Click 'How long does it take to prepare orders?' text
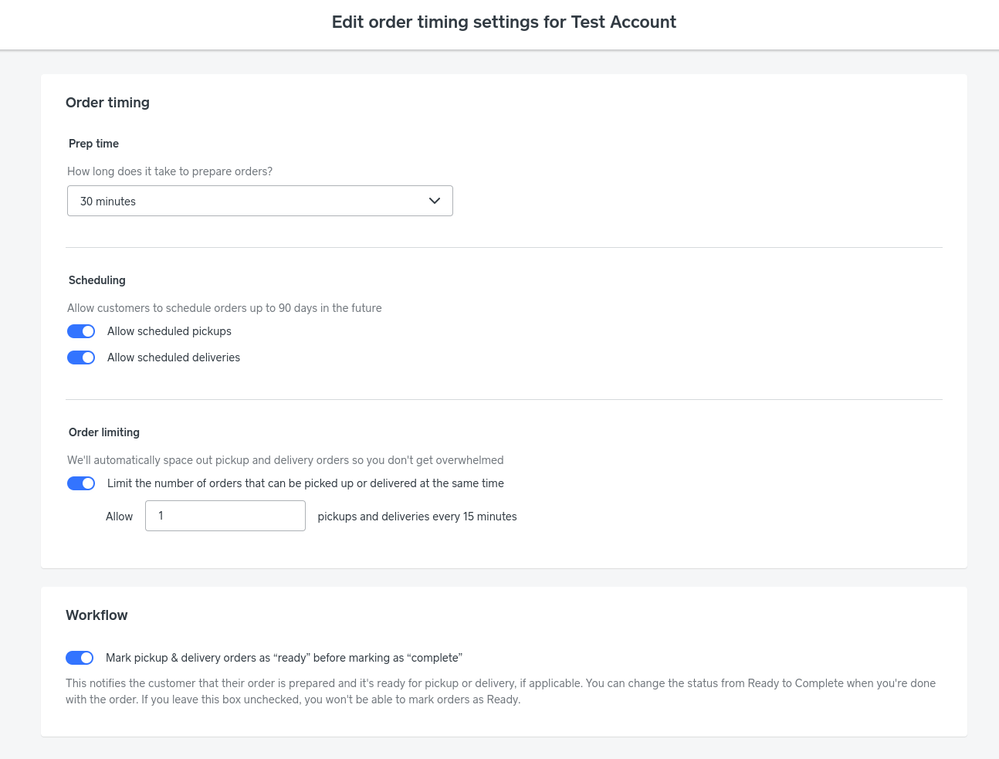Screen dimensions: 999x759 169,171
